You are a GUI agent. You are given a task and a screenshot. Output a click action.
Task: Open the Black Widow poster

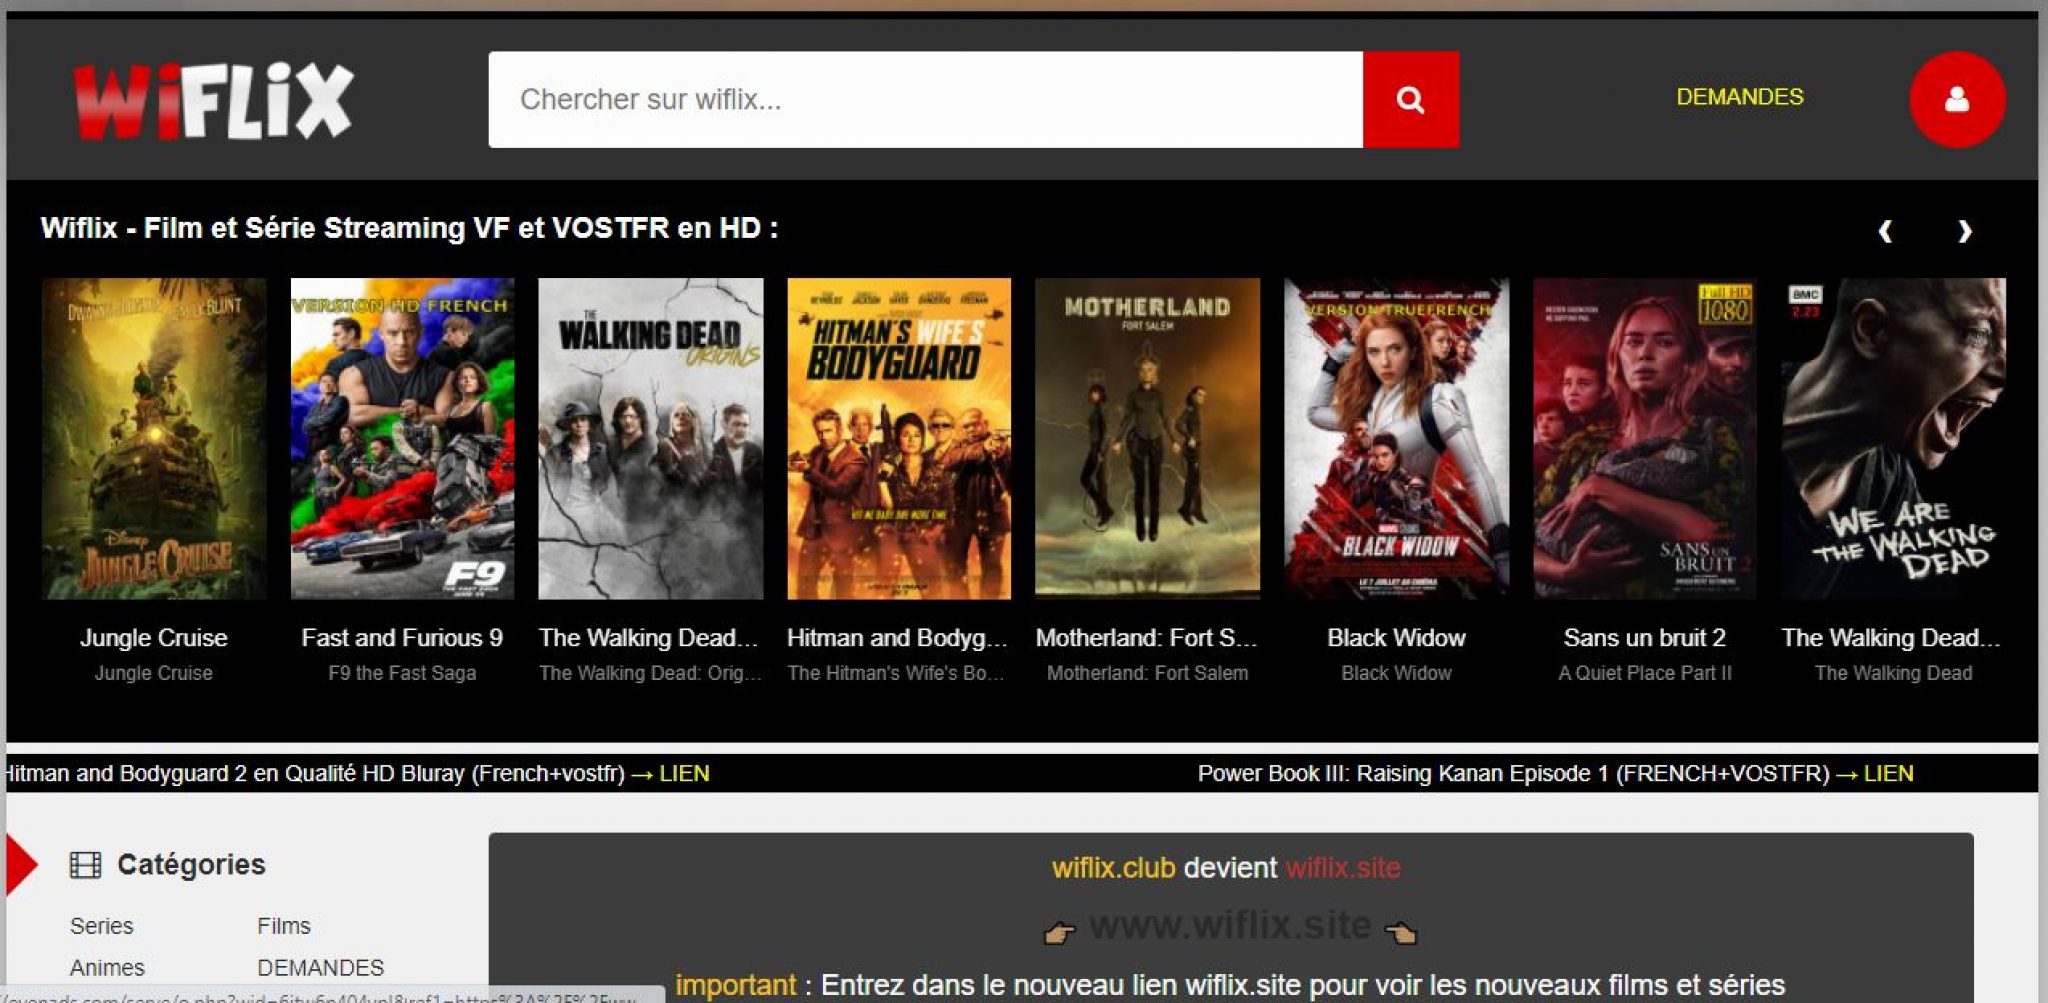(1396, 439)
